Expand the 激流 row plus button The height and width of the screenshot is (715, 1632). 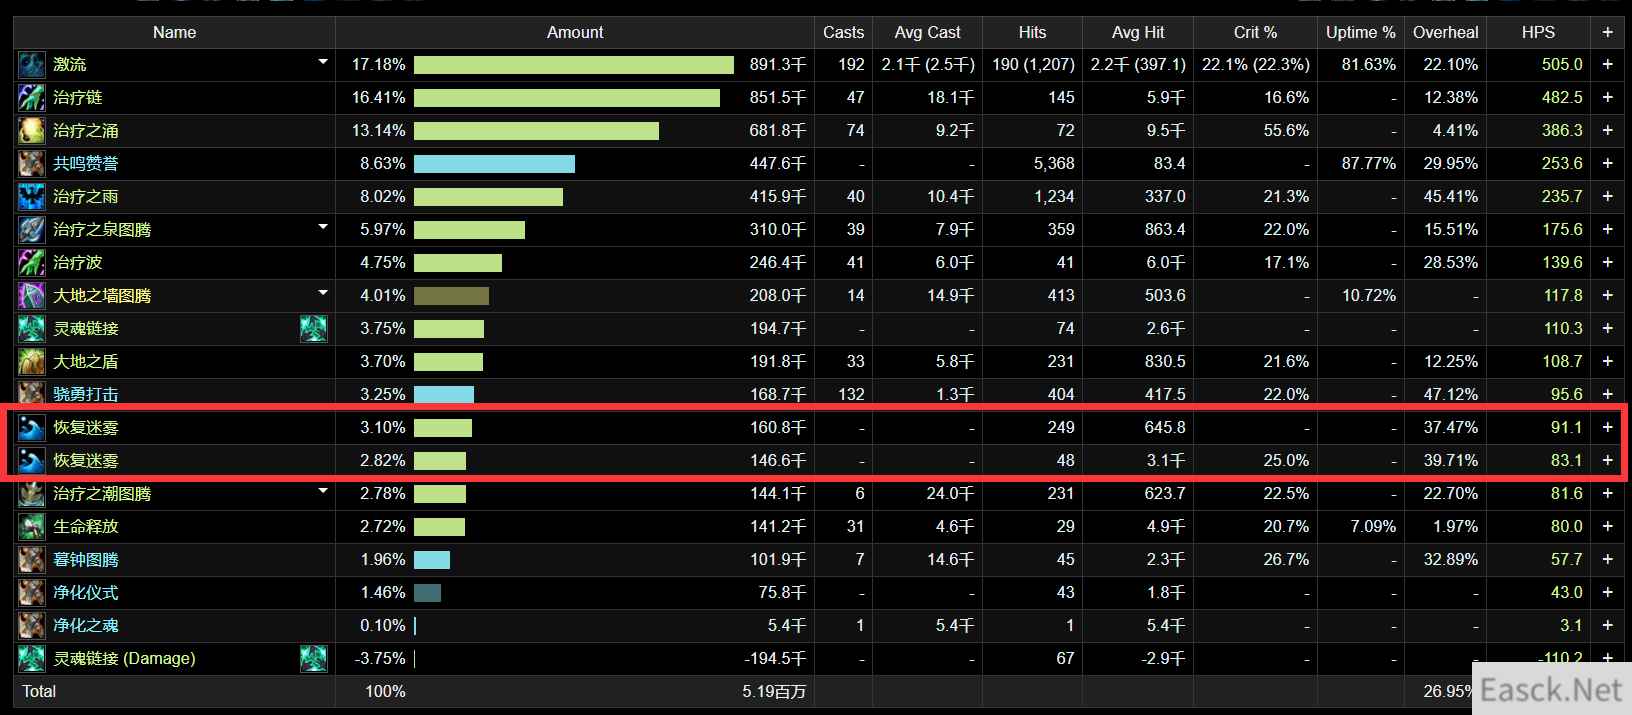tap(1607, 64)
